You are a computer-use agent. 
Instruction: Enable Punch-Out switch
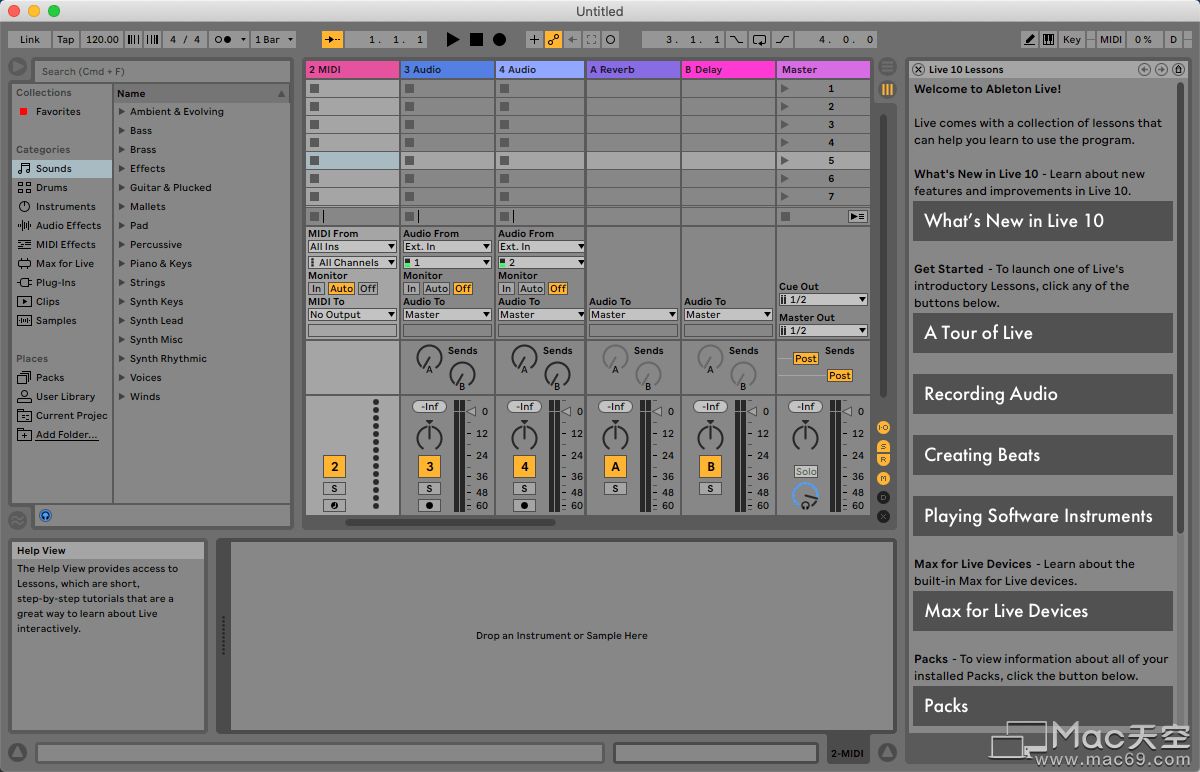[782, 40]
